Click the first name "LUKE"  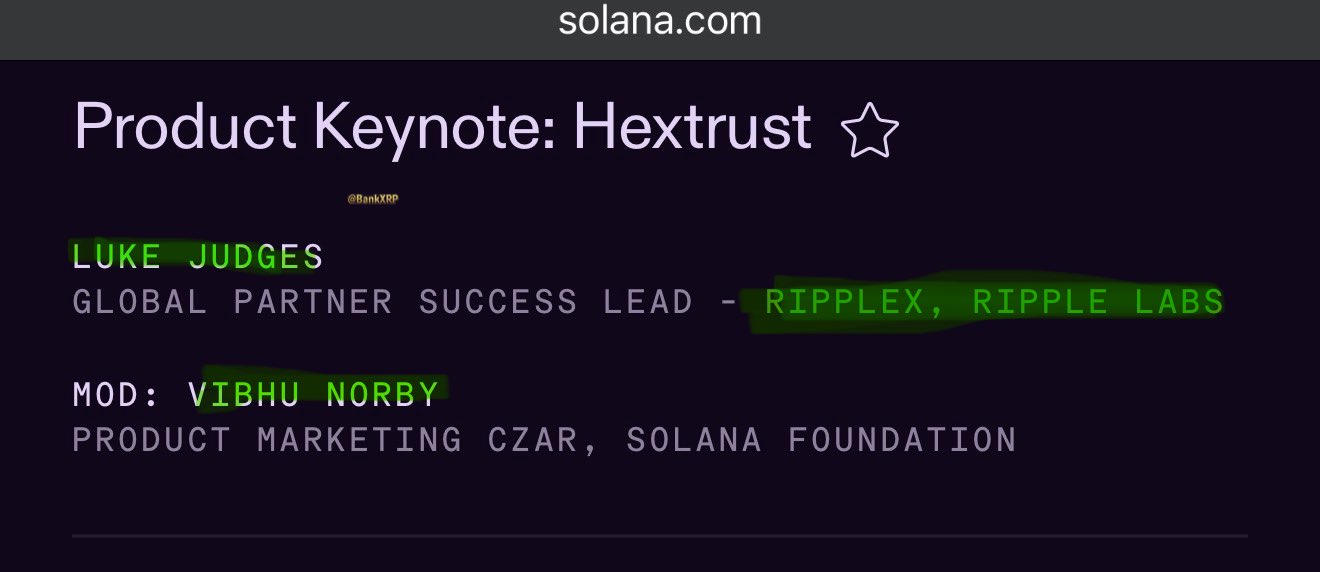[x=117, y=257]
